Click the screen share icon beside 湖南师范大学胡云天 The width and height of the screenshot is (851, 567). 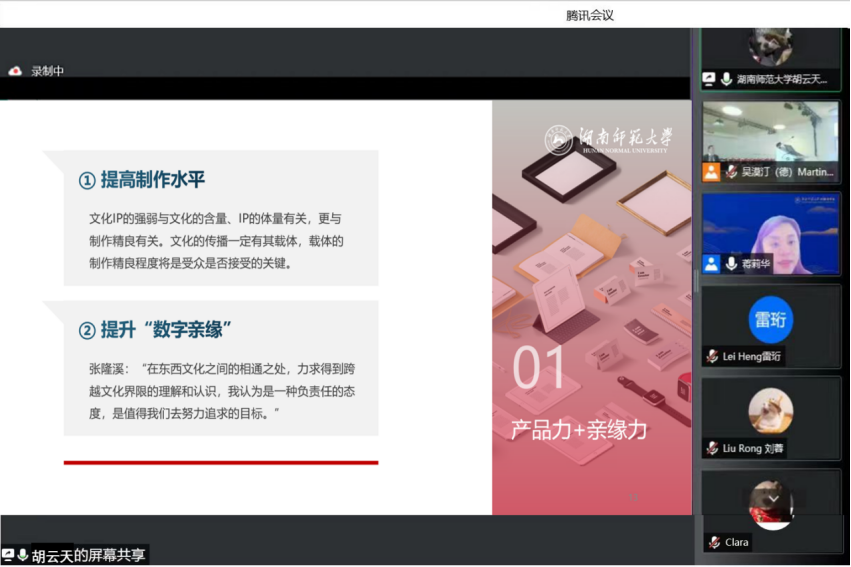click(709, 78)
